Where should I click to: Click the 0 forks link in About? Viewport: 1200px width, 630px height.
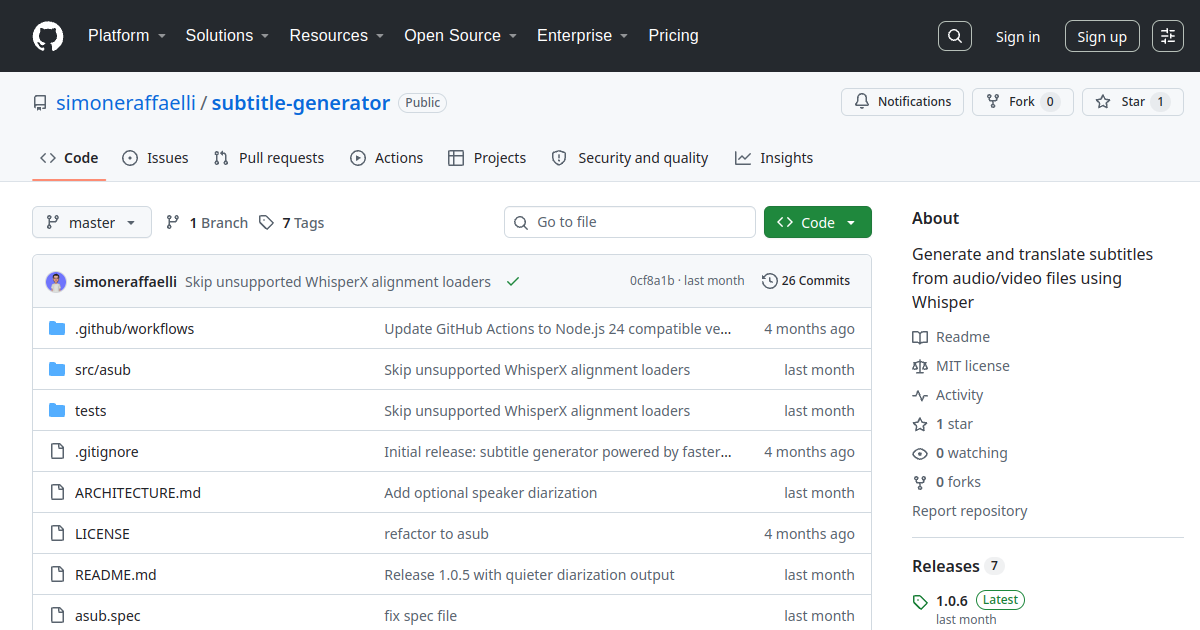(x=947, y=482)
